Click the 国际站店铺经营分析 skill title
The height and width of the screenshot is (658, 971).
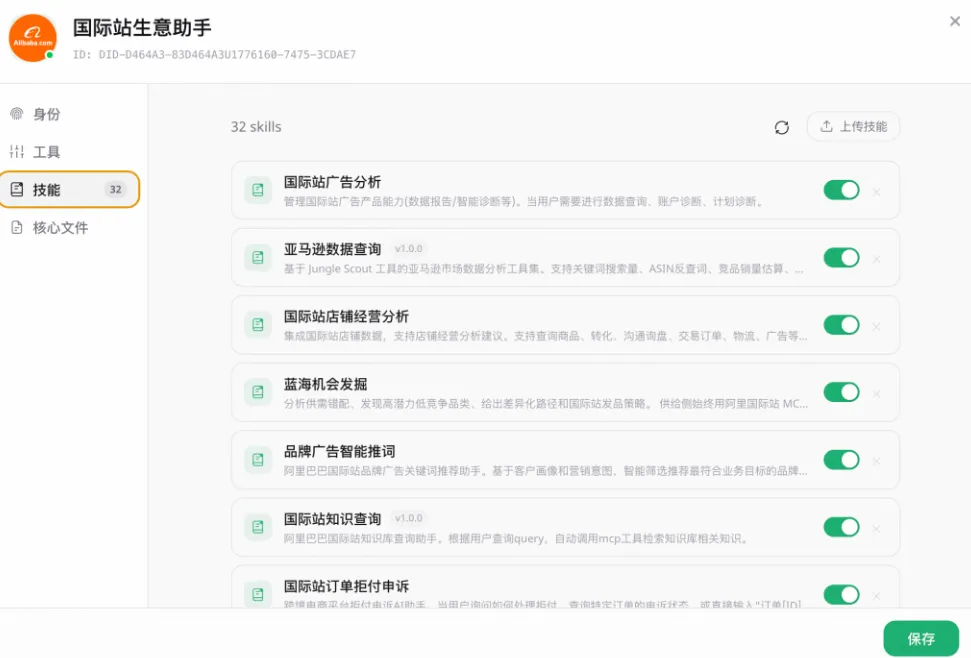pos(346,316)
